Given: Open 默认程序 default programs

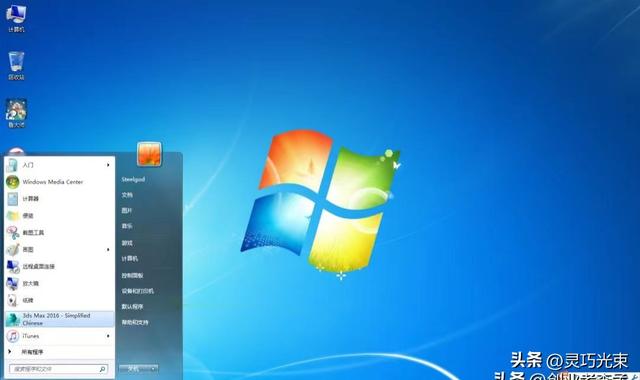Looking at the screenshot, I should (x=132, y=307).
